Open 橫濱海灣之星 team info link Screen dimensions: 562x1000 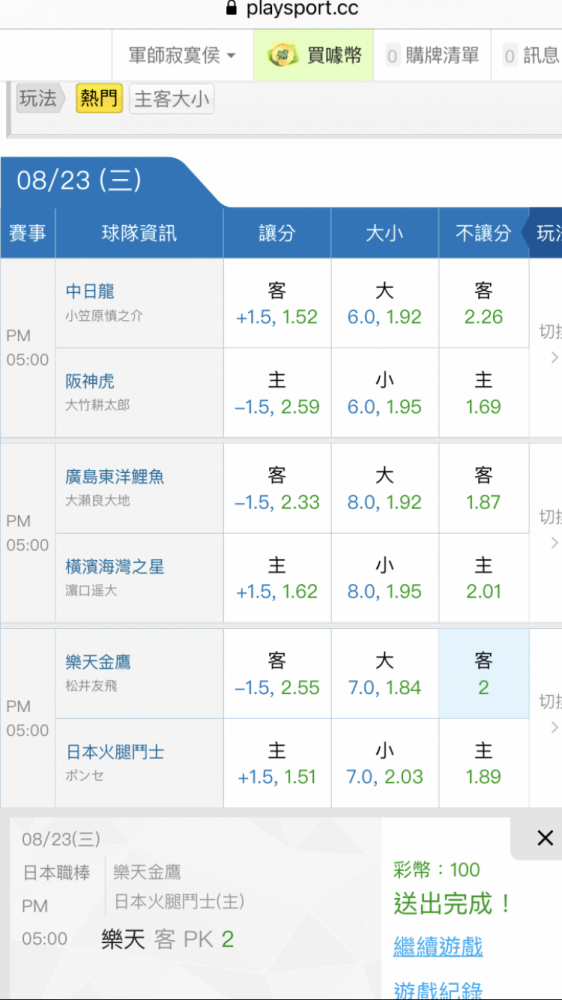click(x=115, y=566)
